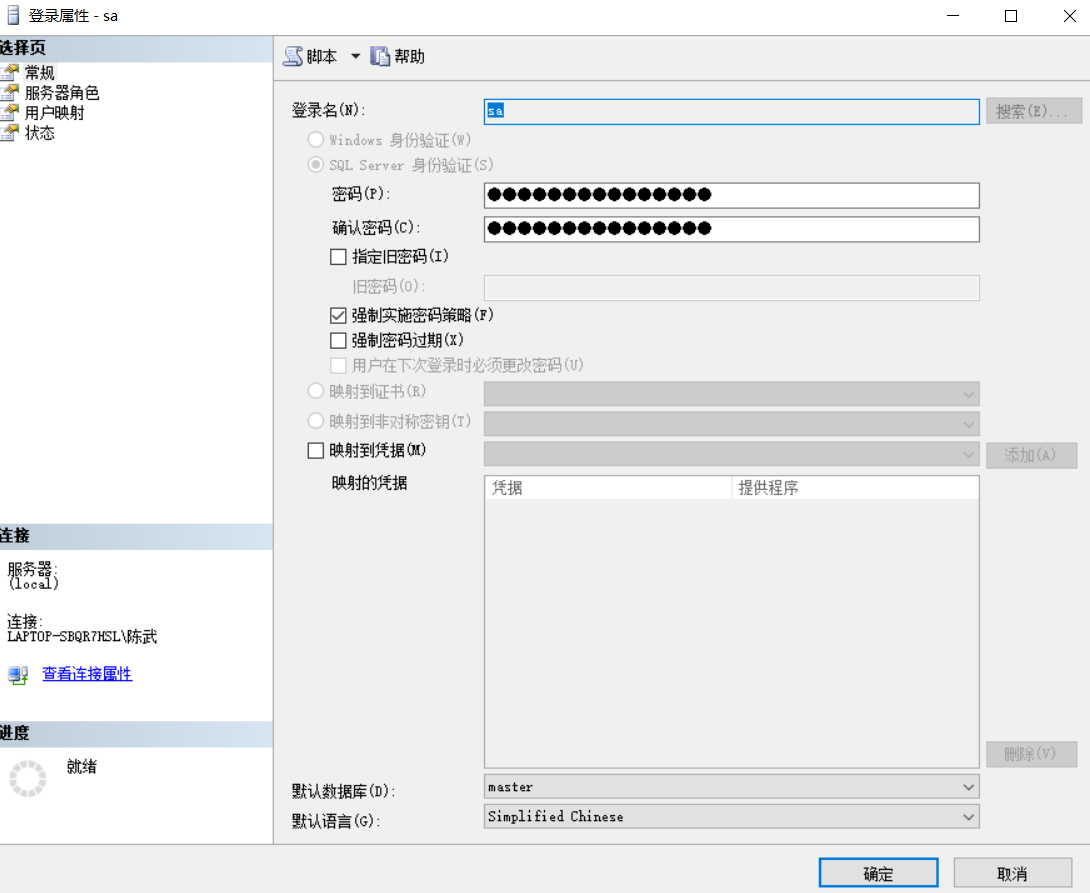Cancel with the 取消 button
The image size is (1090, 893).
point(1012,873)
